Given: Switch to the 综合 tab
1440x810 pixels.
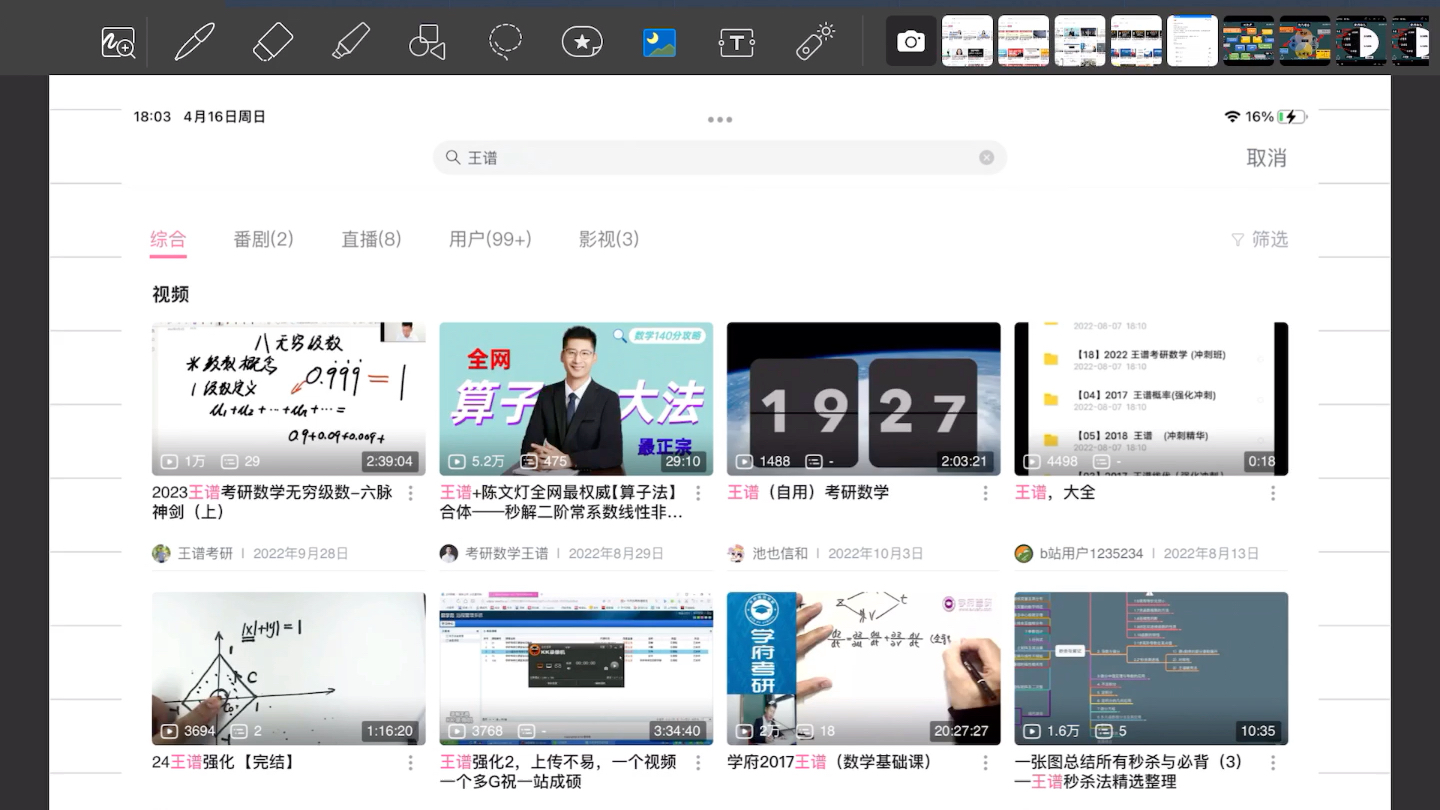Looking at the screenshot, I should coord(168,239).
